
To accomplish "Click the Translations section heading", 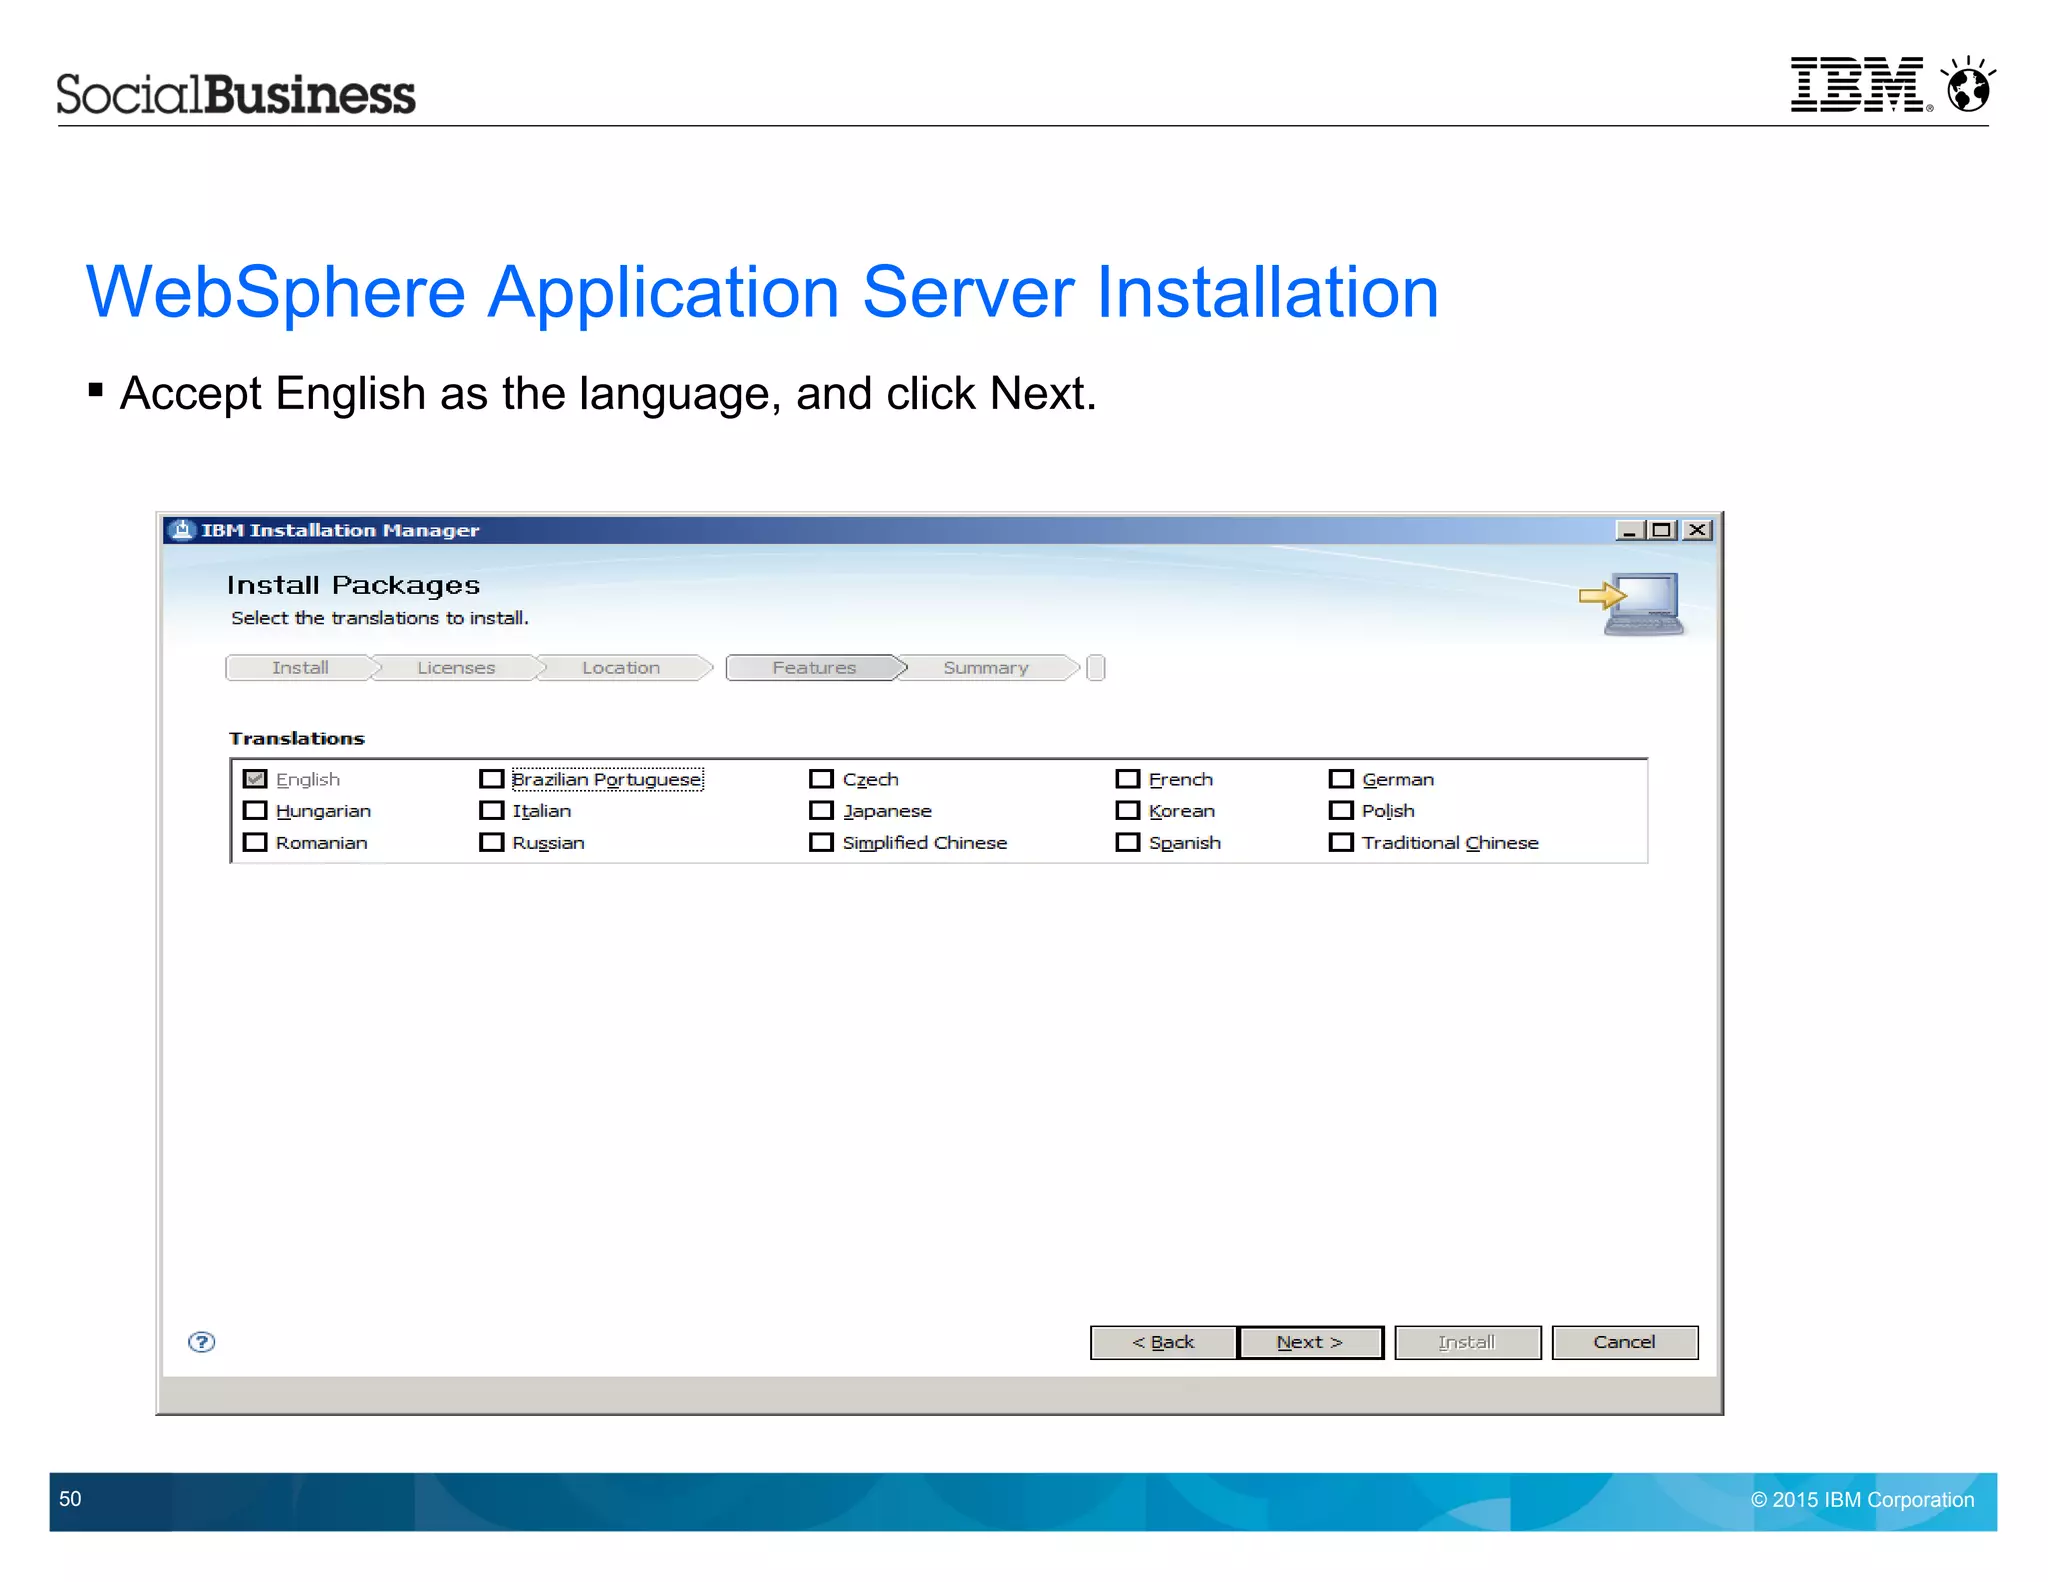I will click(297, 739).
